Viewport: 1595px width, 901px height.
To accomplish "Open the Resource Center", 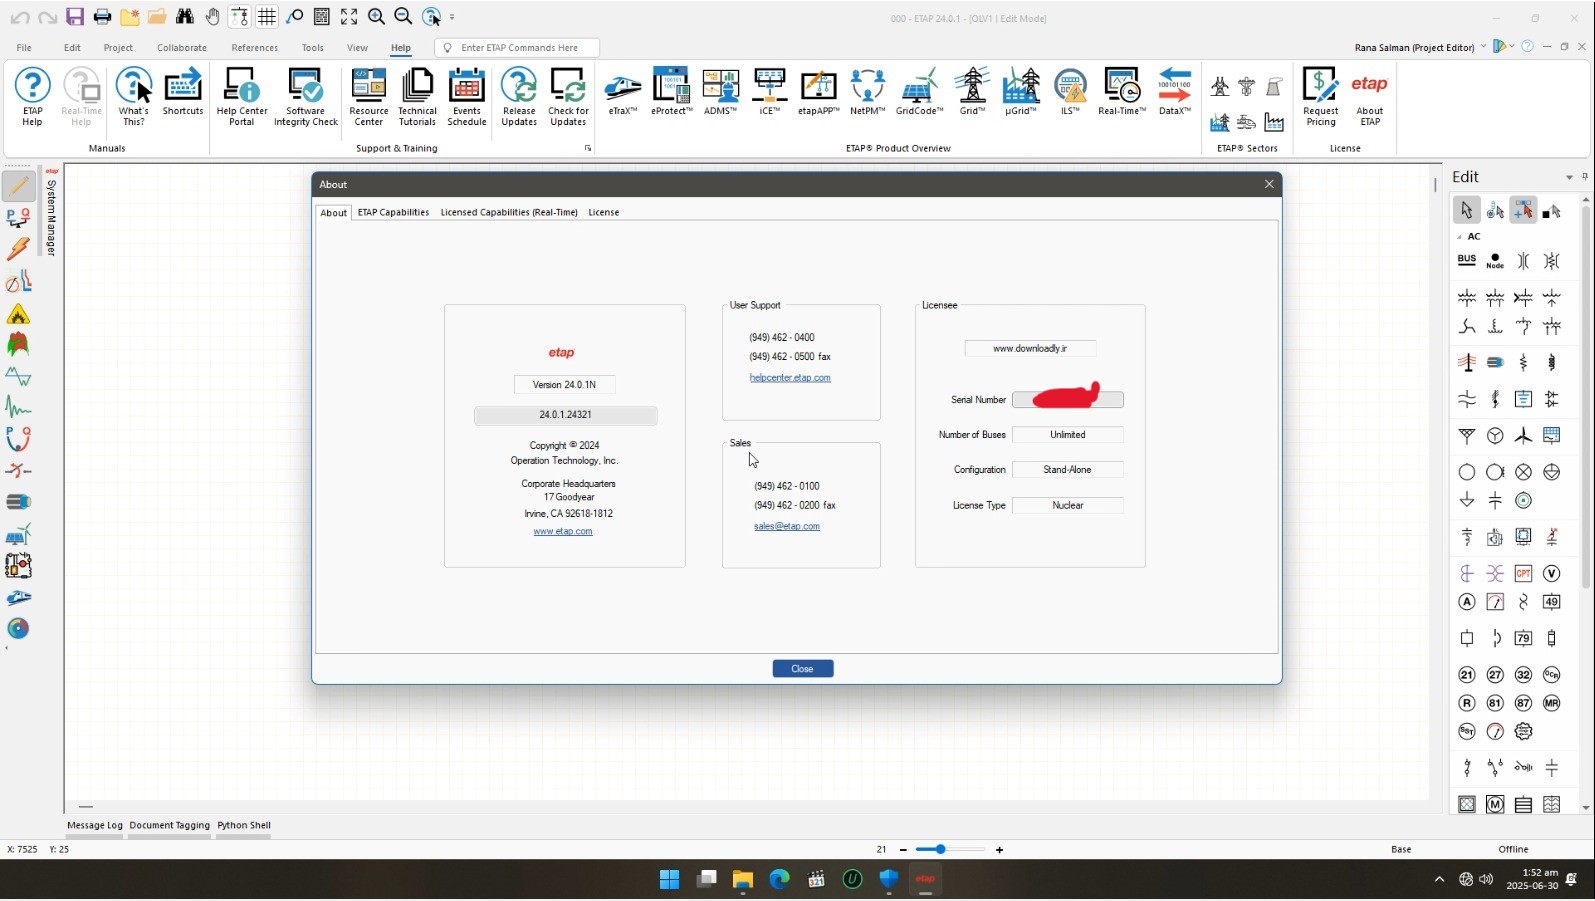I will tap(368, 97).
